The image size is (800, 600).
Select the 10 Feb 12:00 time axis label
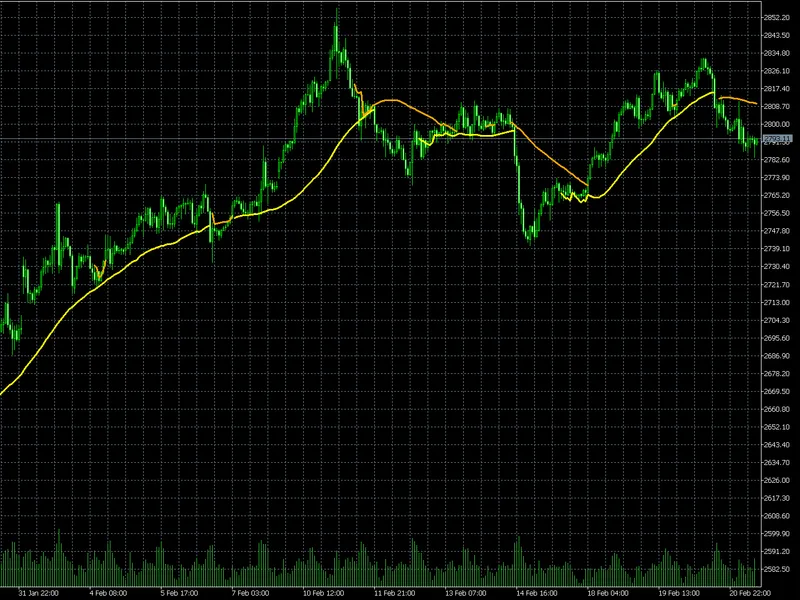click(x=323, y=593)
